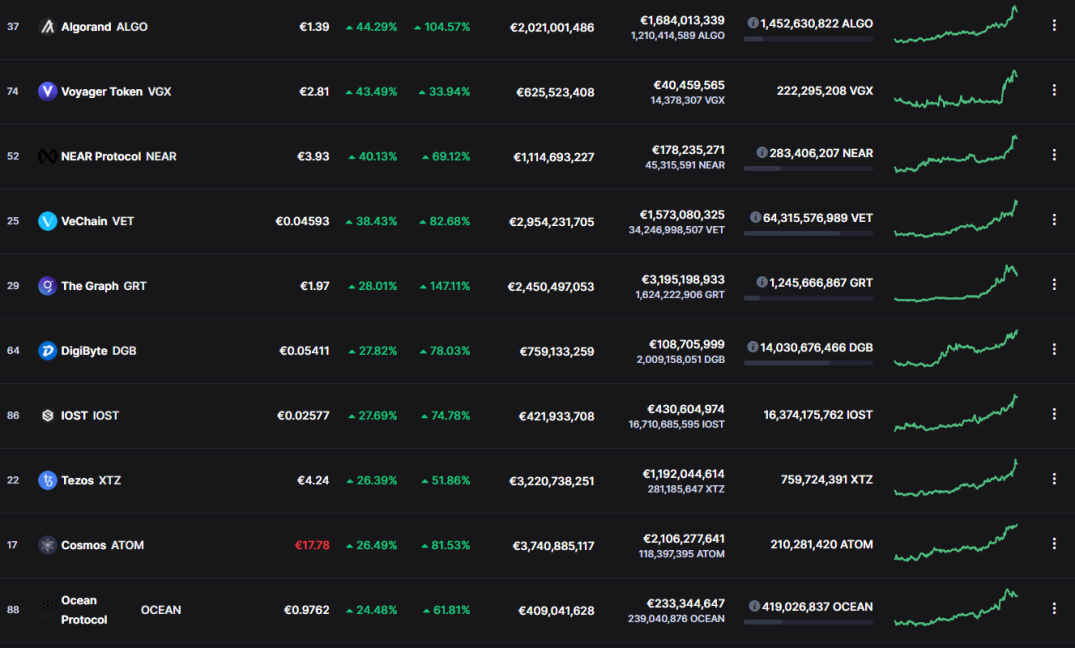This screenshot has width=1075, height=648.
Task: Click the 222,295,208 VGX circulating supply
Action: coord(825,91)
